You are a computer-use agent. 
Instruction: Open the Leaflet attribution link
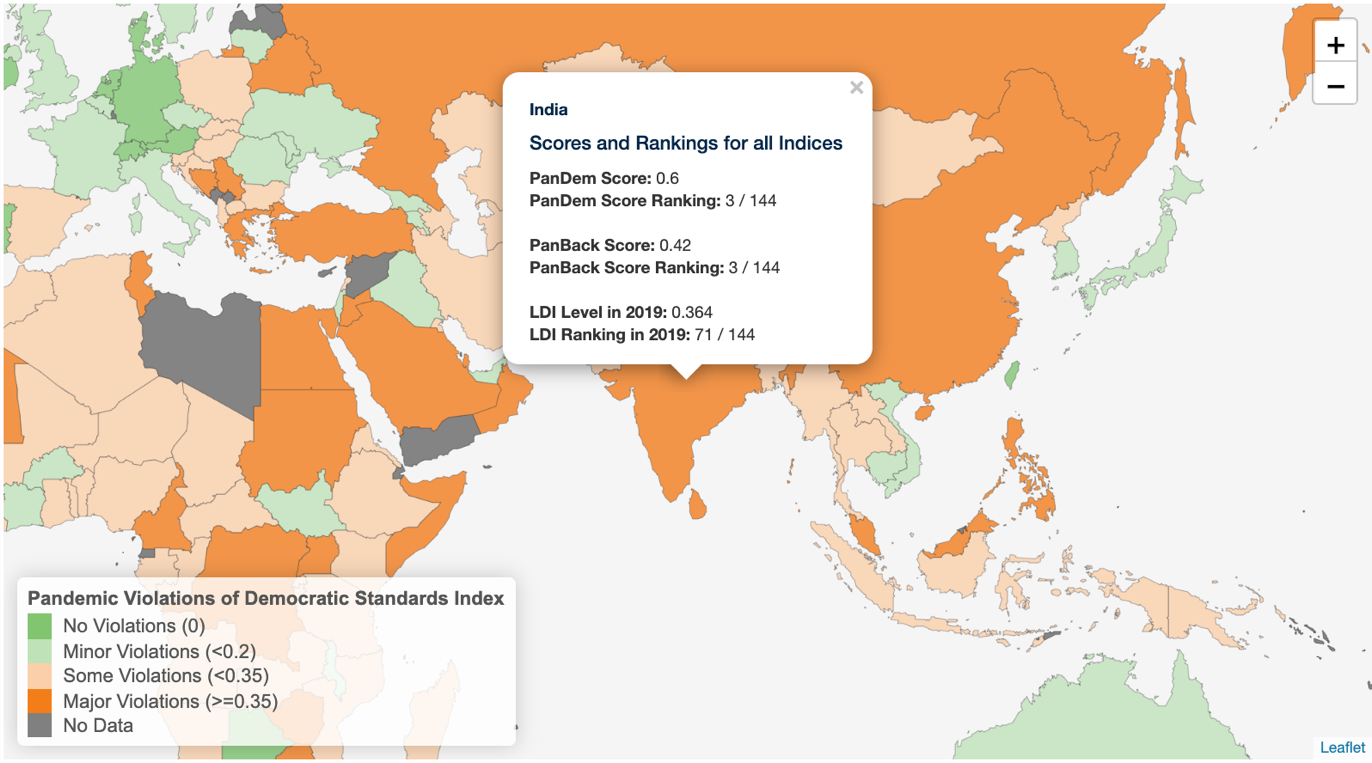1342,747
